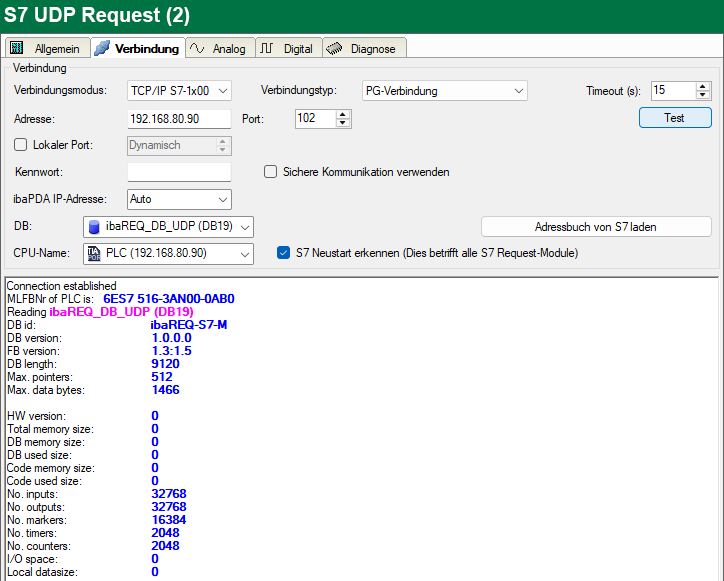
Task: Uncheck S7 Neustart erkennen option
Action: [x=283, y=253]
